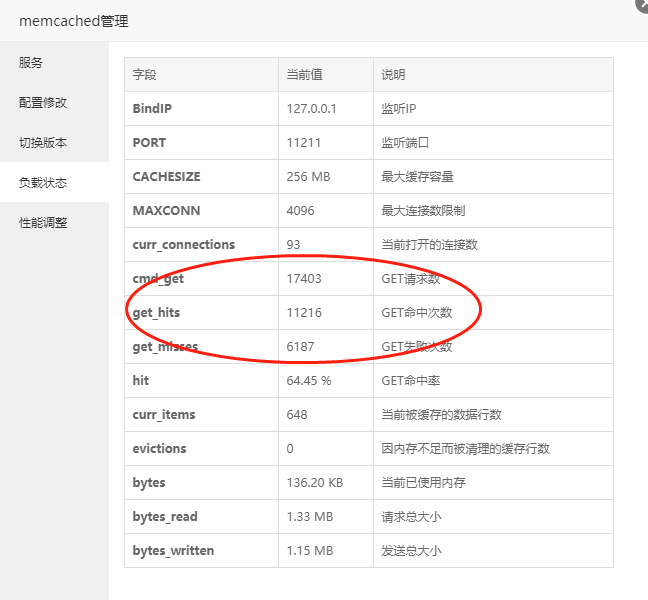
Task: Select the cmd_get value 17403
Action: coord(304,279)
